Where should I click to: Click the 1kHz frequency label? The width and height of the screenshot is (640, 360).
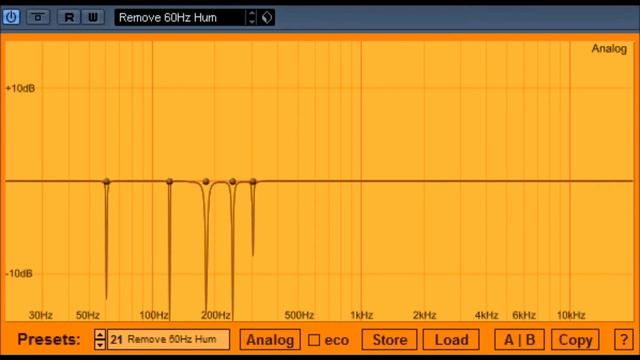click(x=362, y=315)
